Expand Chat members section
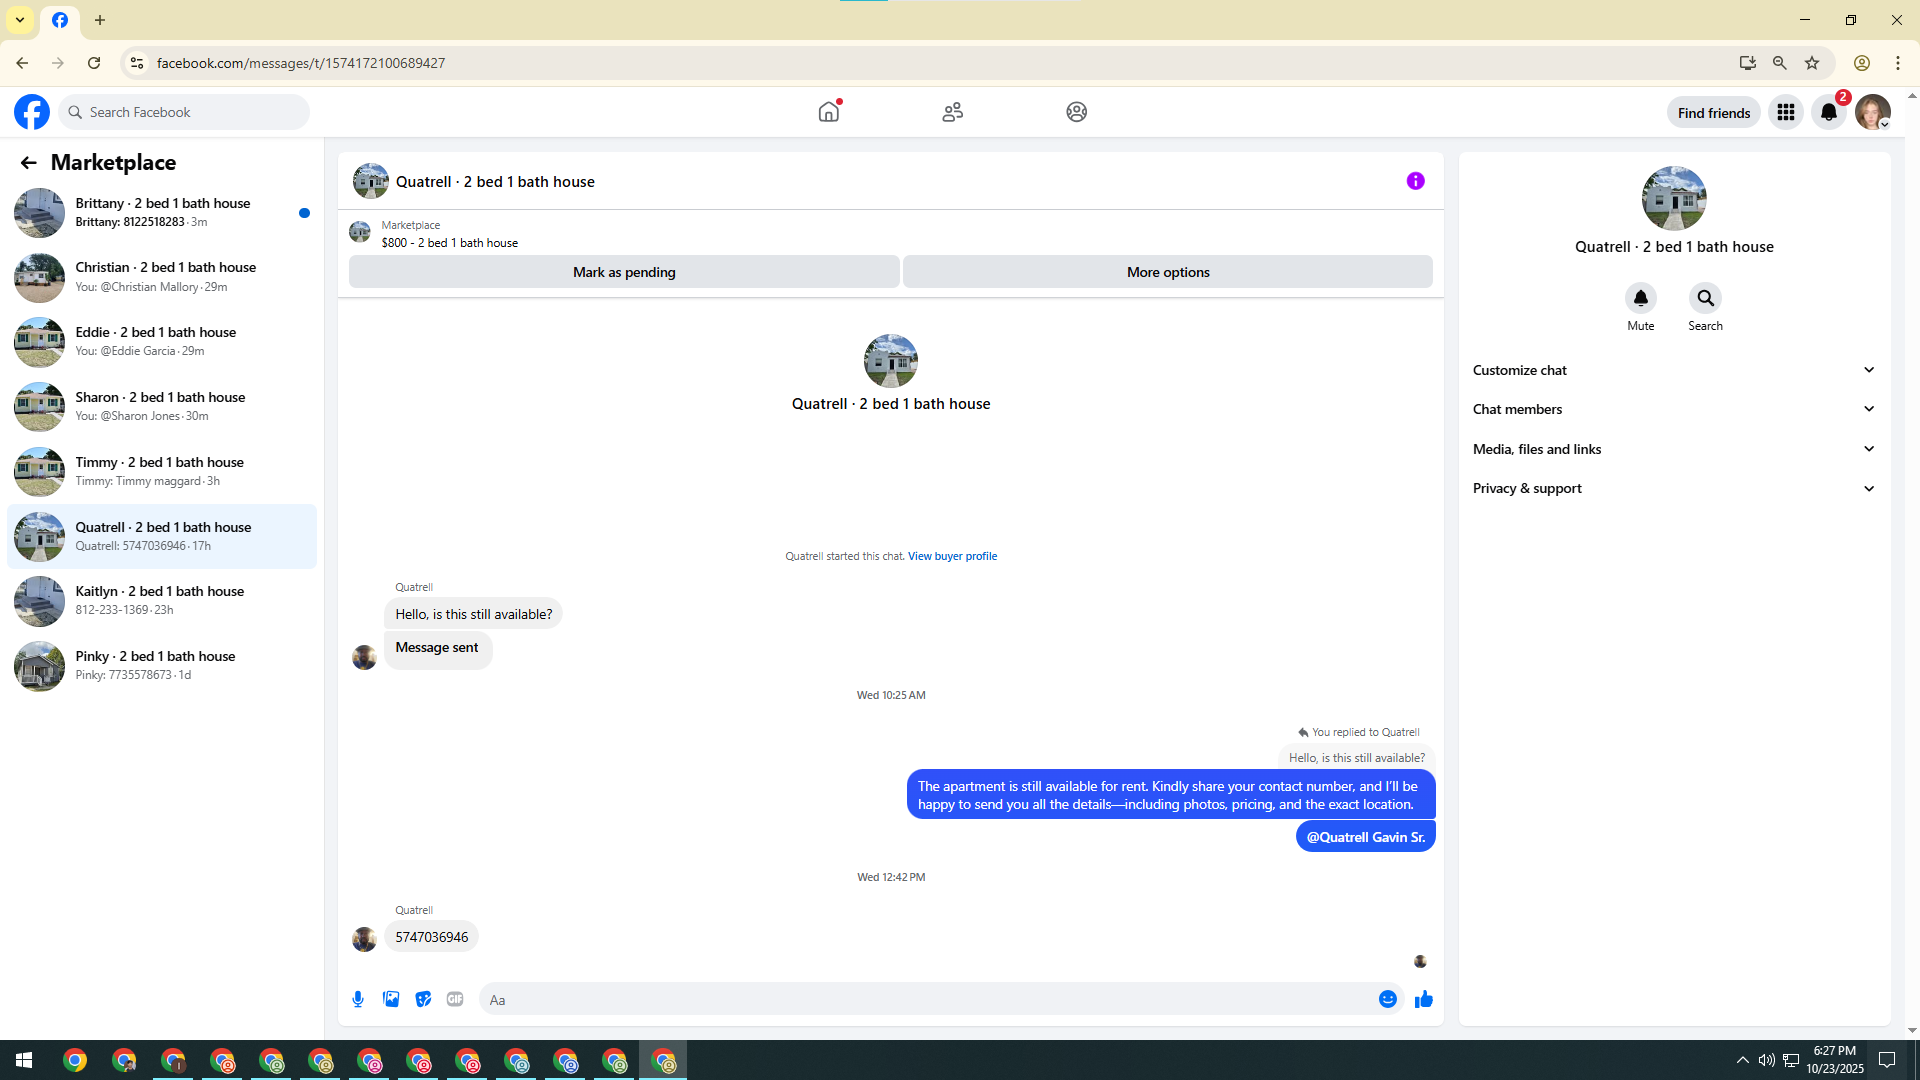1920x1080 pixels. (1673, 409)
